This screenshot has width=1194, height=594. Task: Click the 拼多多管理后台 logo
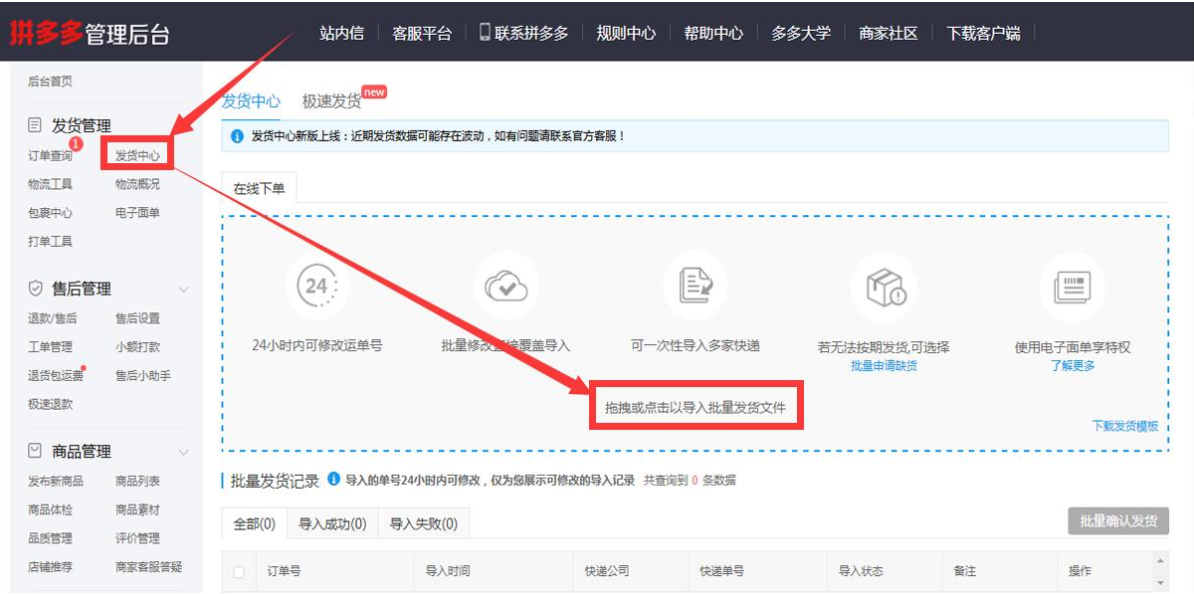click(x=89, y=34)
